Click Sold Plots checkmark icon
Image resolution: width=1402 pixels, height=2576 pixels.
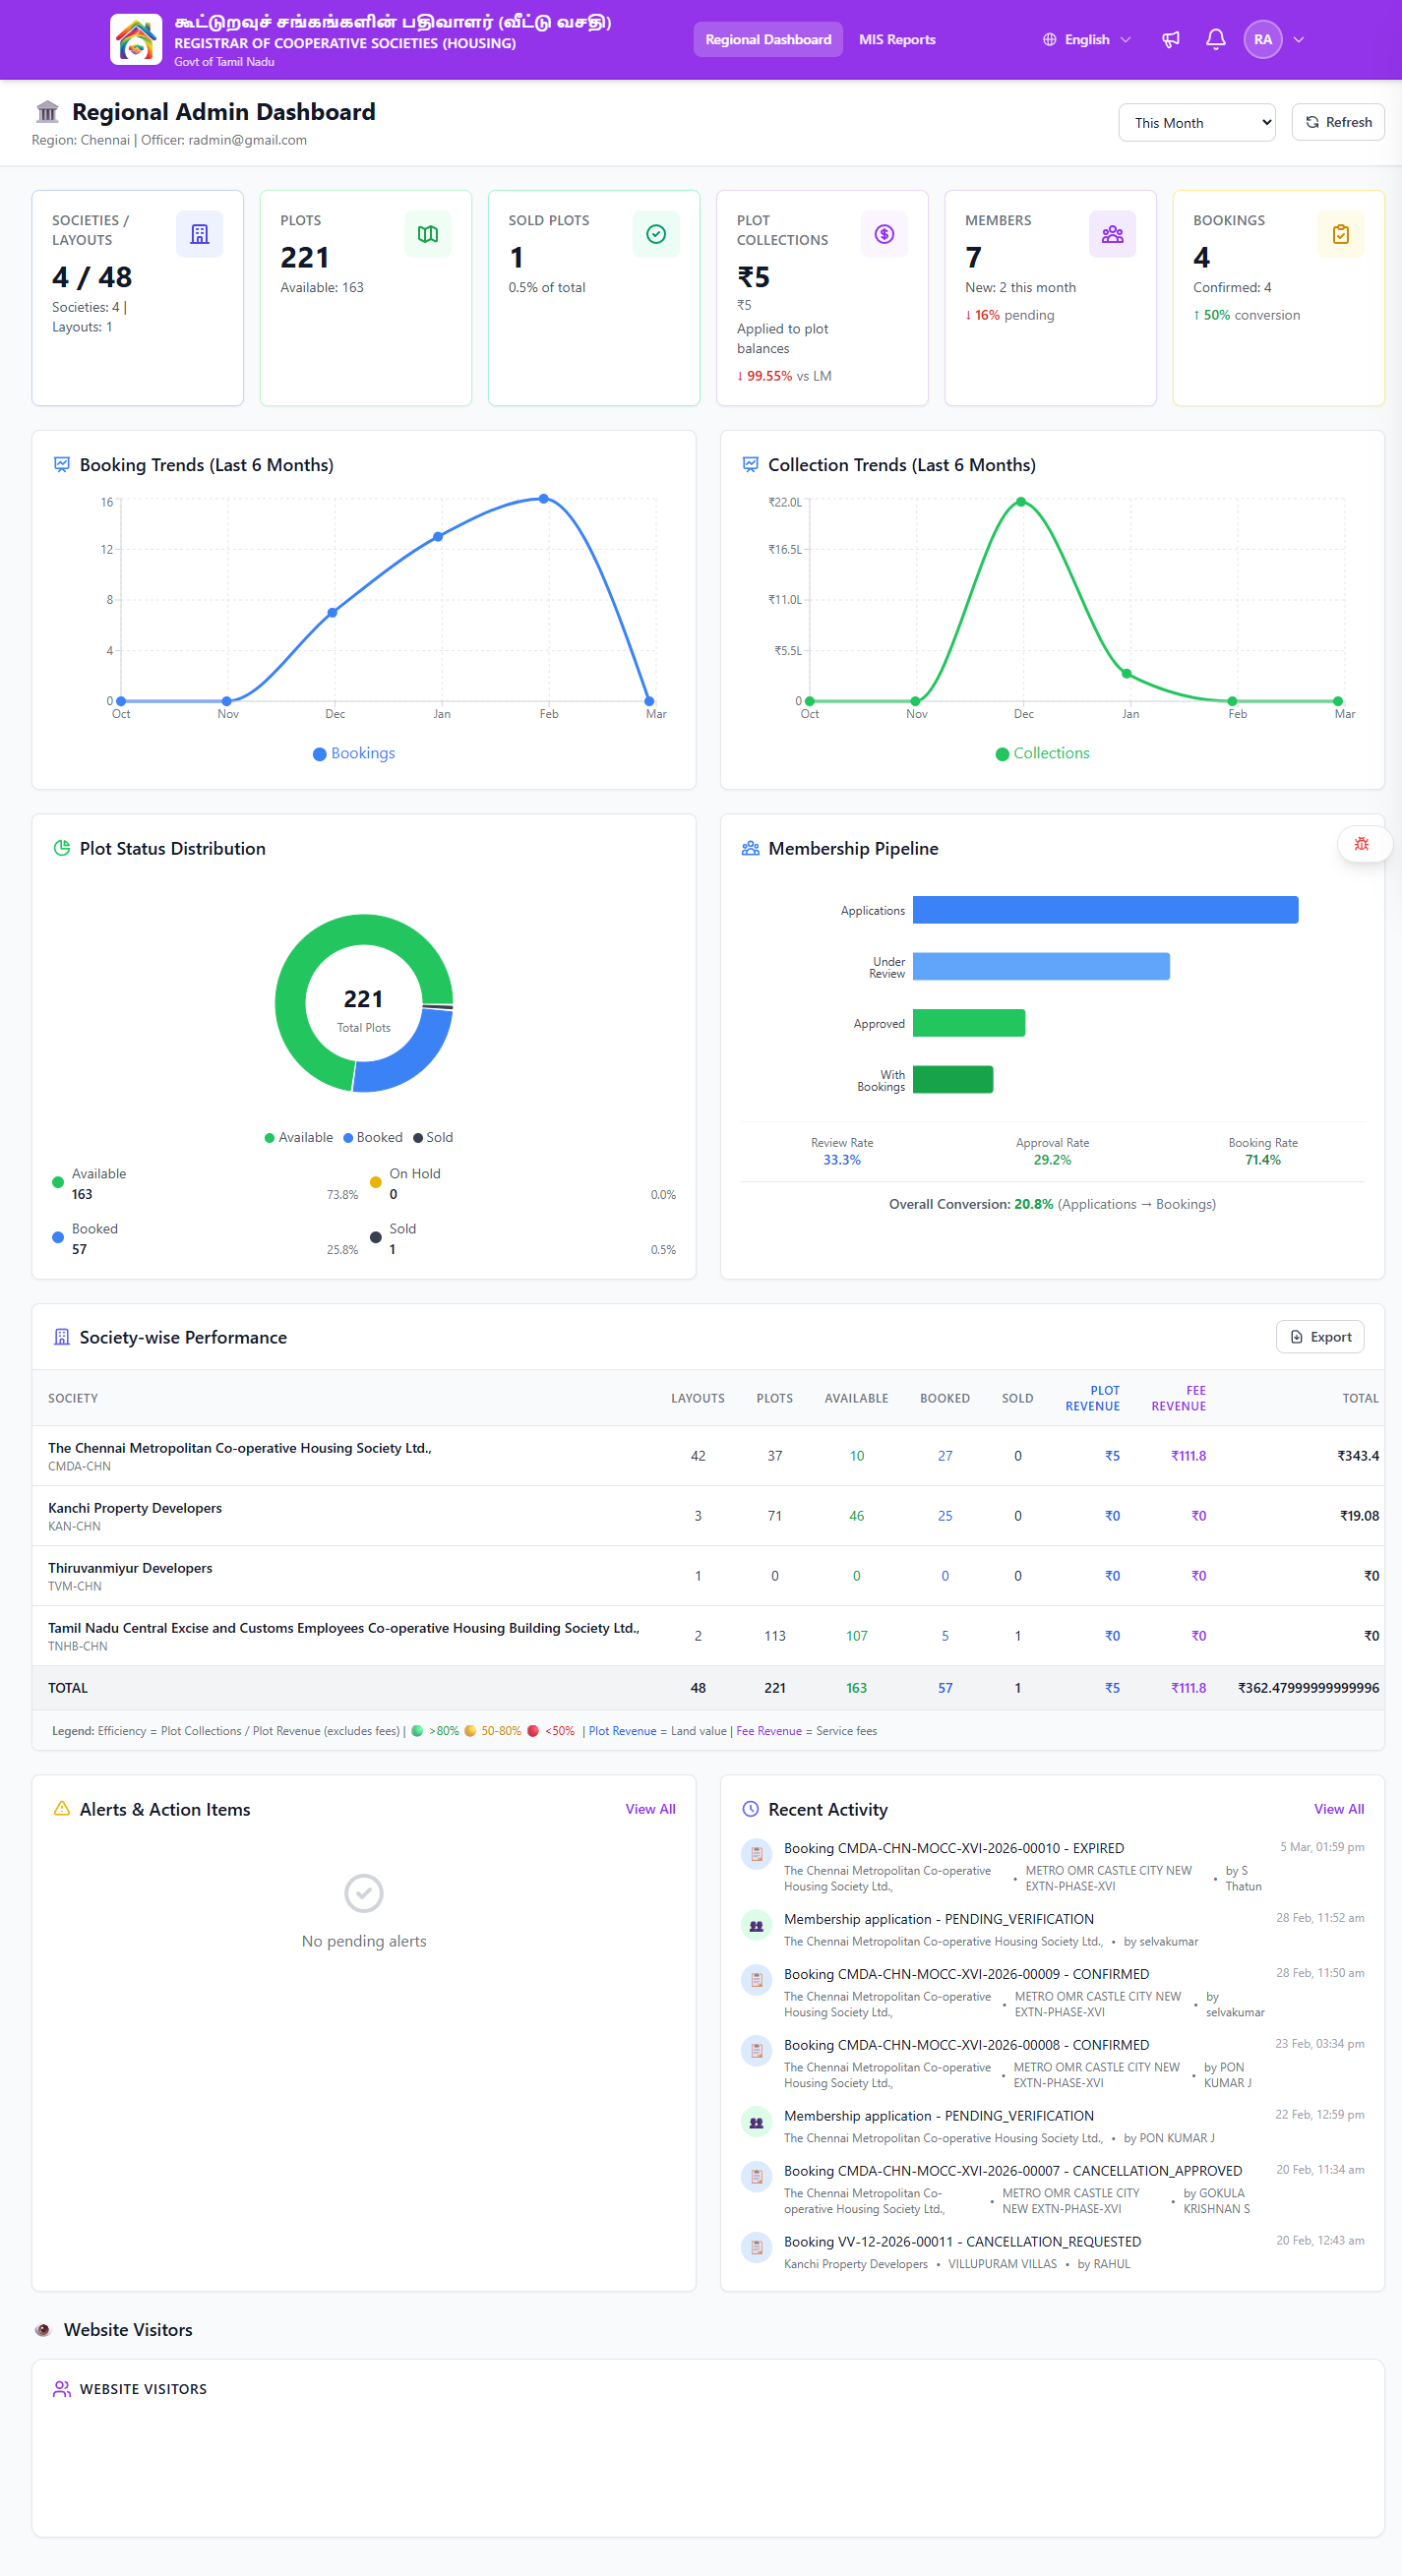coord(656,234)
